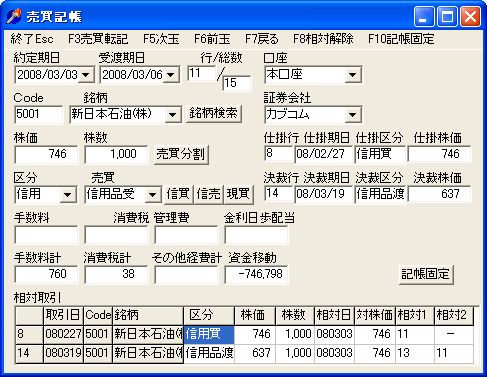Image resolution: width=487 pixels, height=377 pixels.
Task: Select the highlighted 信用買 cell in table
Action: pyautogui.click(x=209, y=334)
